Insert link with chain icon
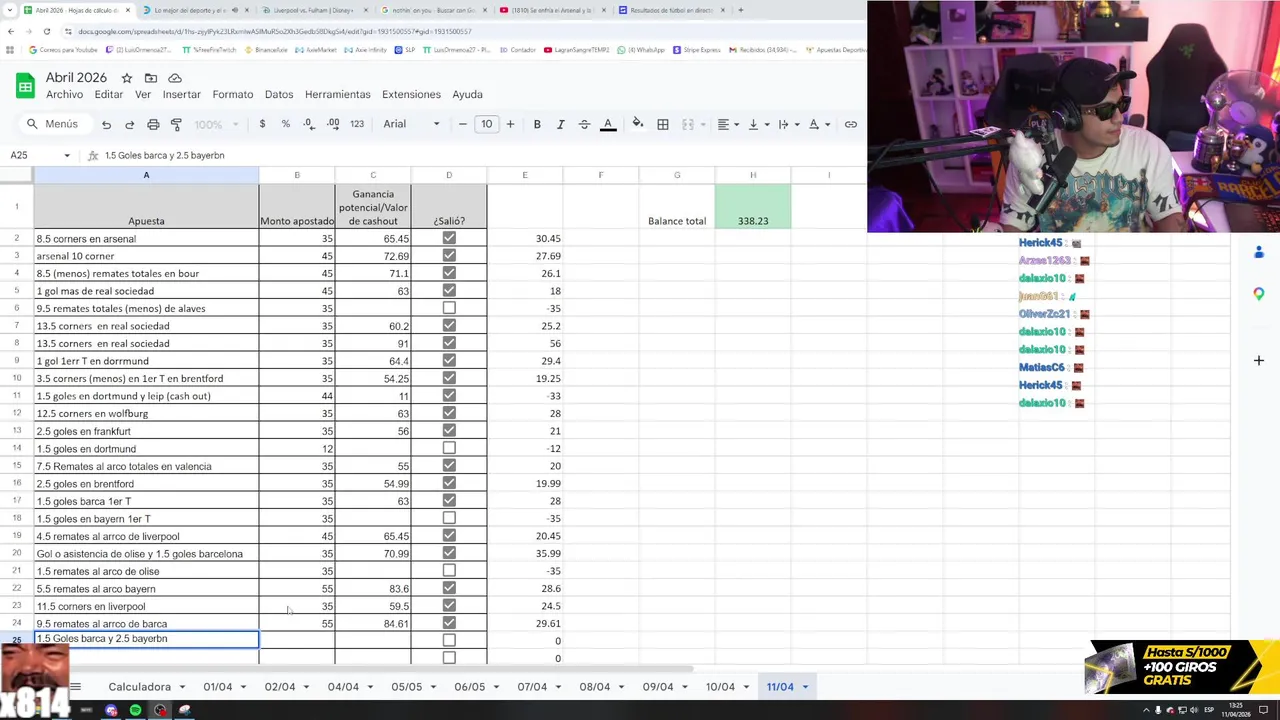Image resolution: width=1280 pixels, height=720 pixels. pos(851,124)
